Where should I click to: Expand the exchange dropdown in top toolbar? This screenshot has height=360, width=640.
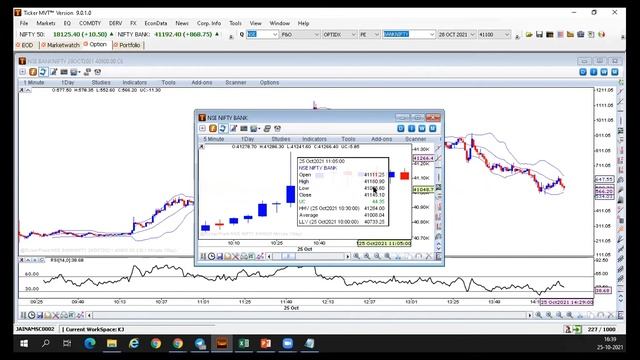(x=275, y=35)
